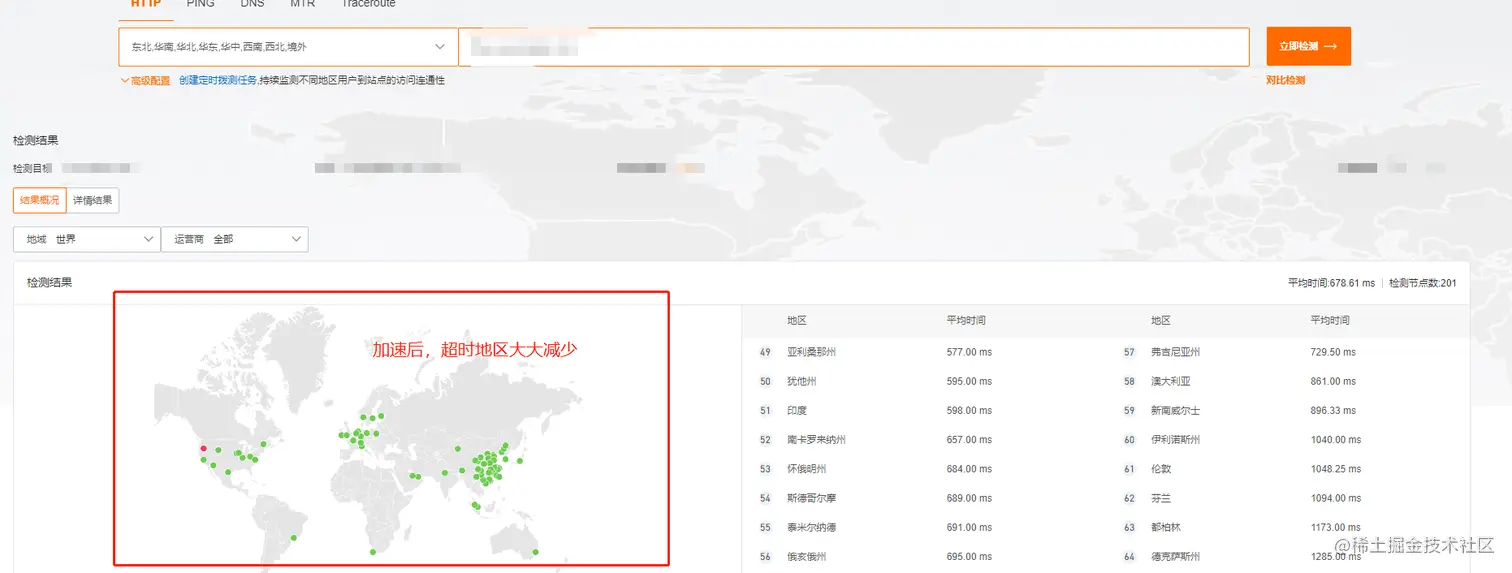Click the 577.00 ms average time value
The height and width of the screenshot is (573, 1512).
tap(969, 352)
